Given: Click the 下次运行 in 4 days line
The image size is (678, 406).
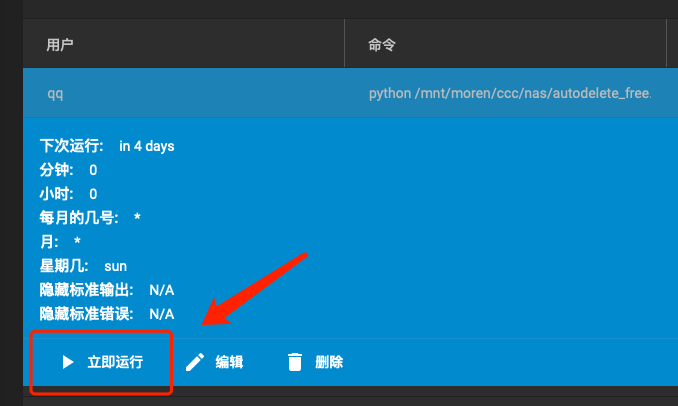Looking at the screenshot, I should 107,146.
